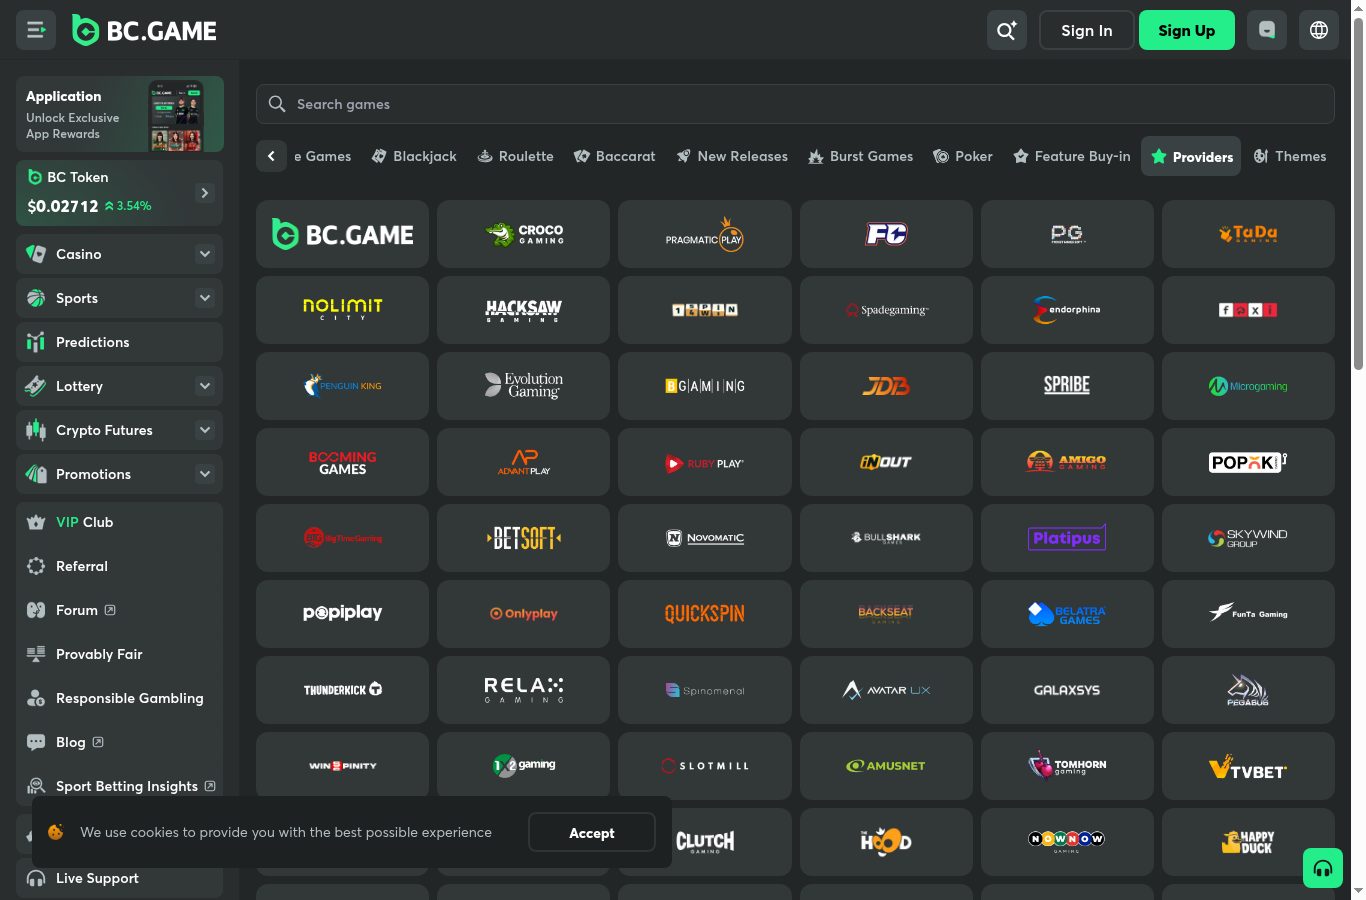Open the Responsible Gambling link
The height and width of the screenshot is (900, 1366).
click(119, 698)
